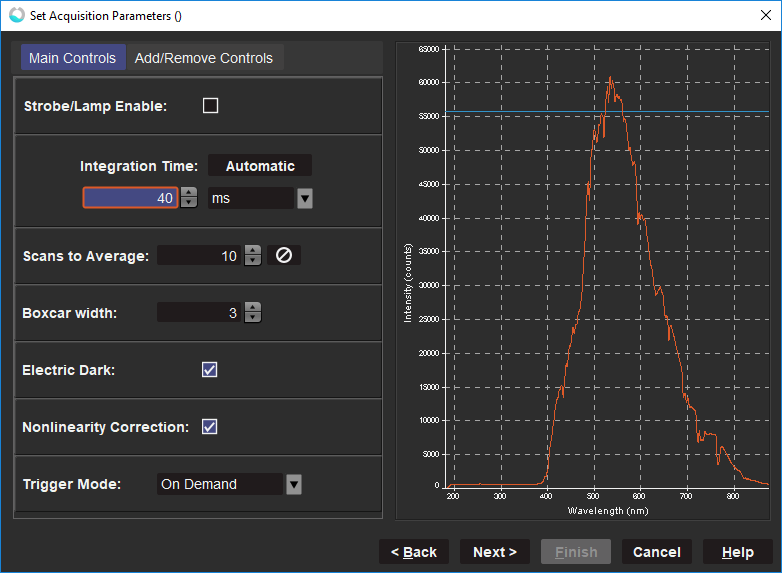Decrease the Boxcar width value
This screenshot has height=573, width=782.
(253, 318)
